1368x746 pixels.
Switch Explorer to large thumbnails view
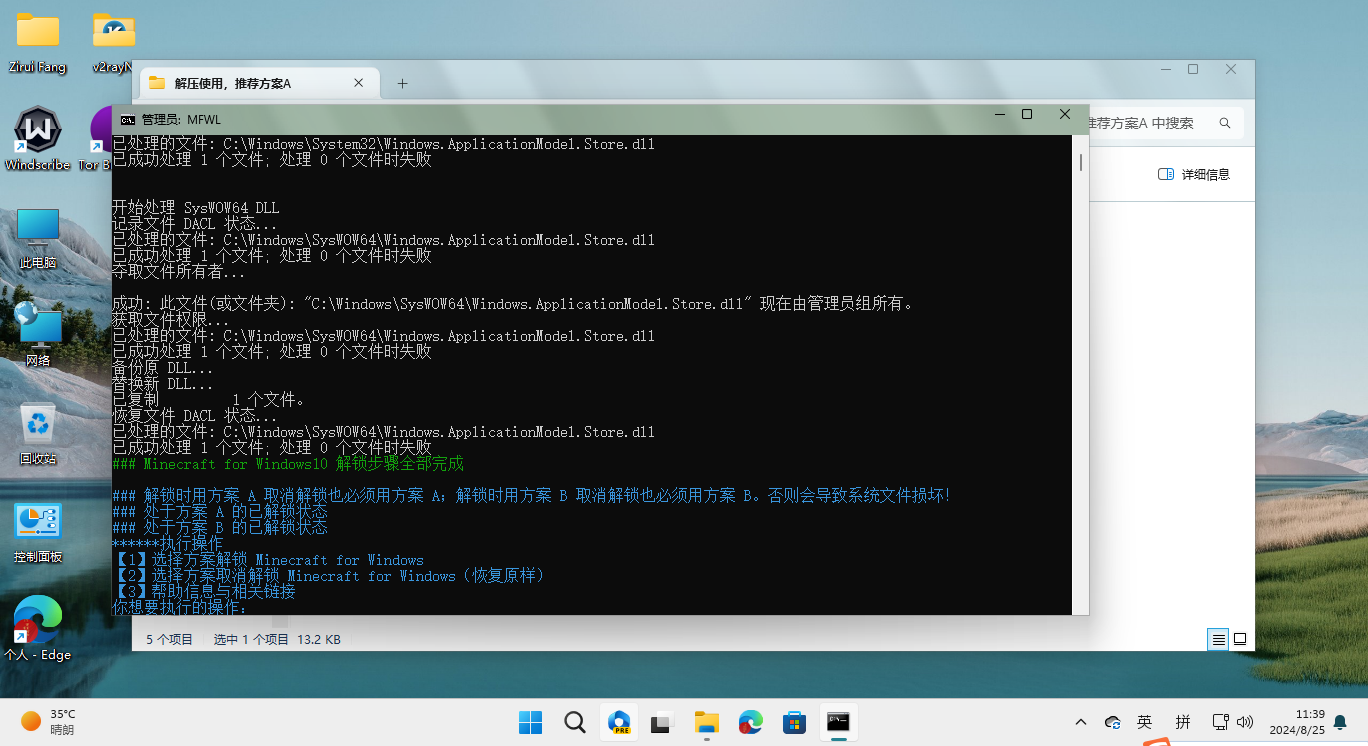(x=1240, y=639)
